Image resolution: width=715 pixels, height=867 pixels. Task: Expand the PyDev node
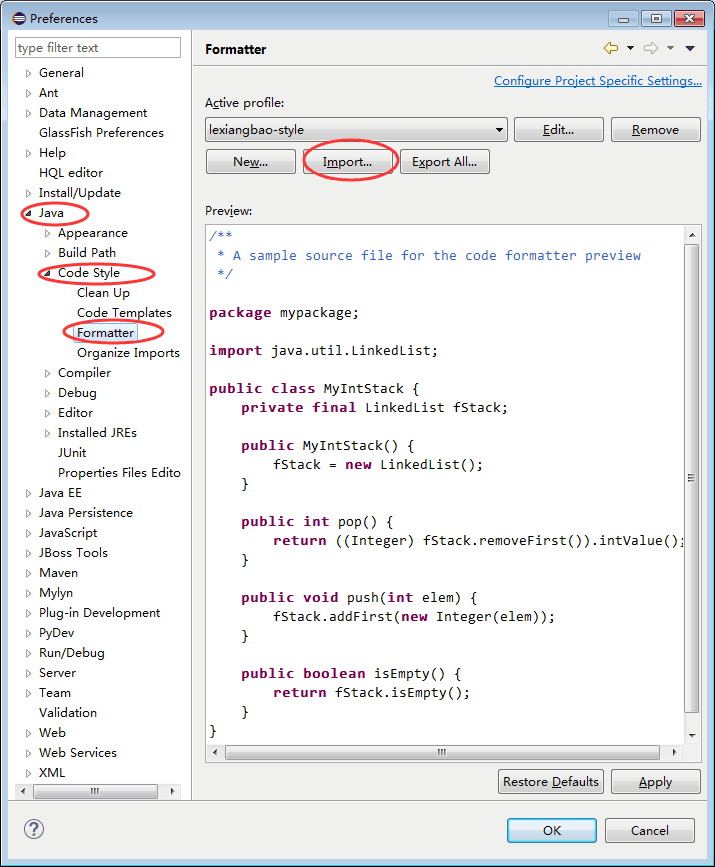coord(28,633)
